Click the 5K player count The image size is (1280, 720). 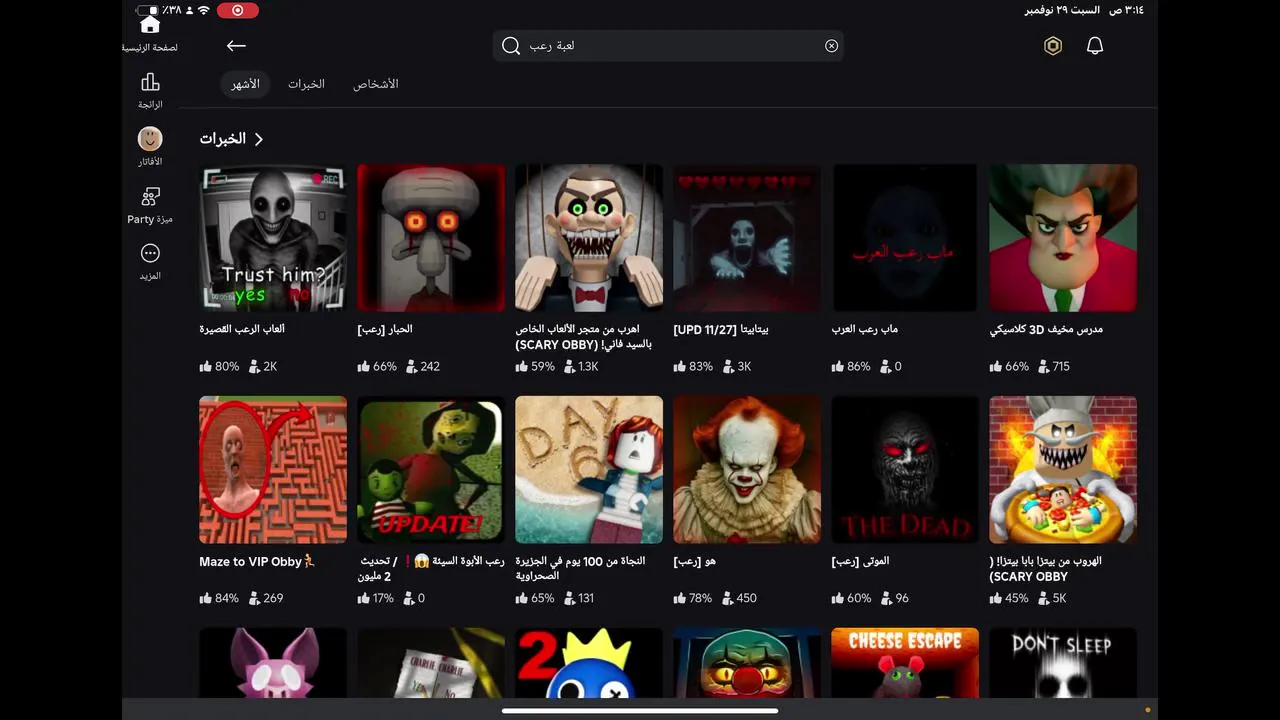pyautogui.click(x=1053, y=598)
